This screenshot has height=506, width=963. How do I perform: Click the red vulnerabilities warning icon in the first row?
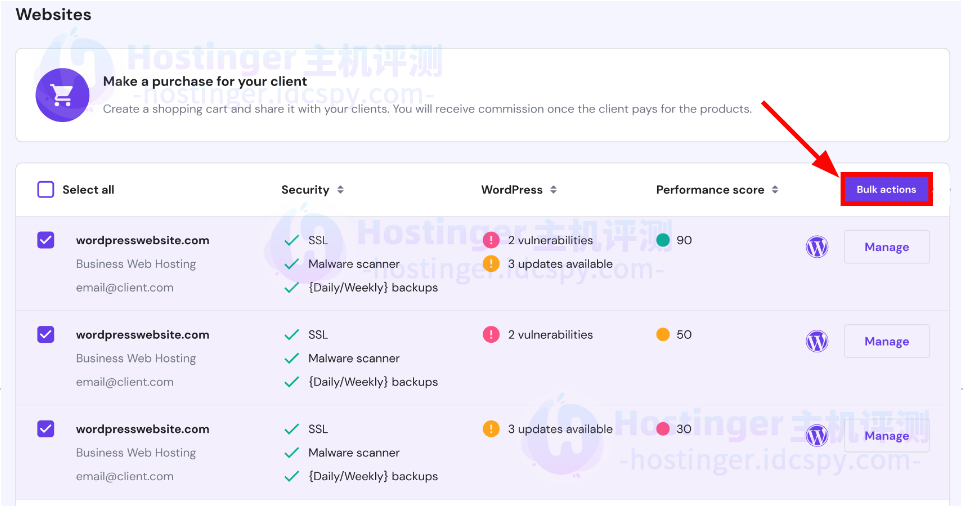(491, 240)
